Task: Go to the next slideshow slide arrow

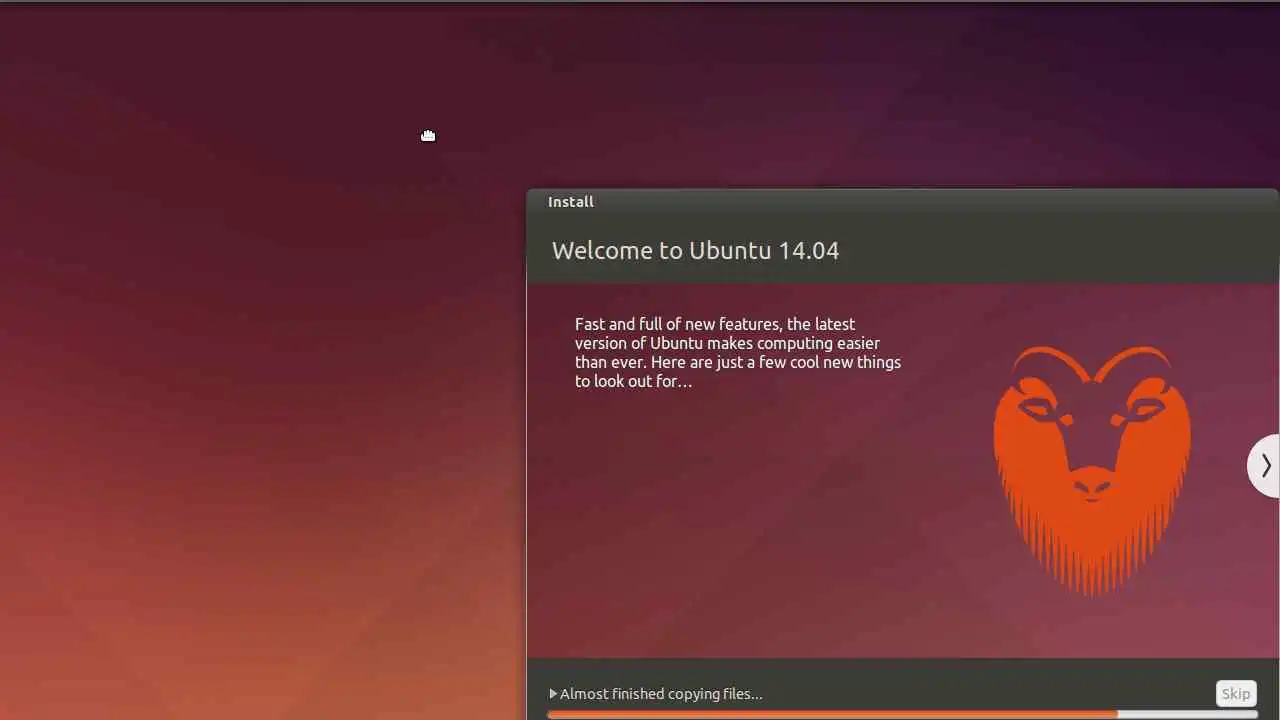Action: [x=1265, y=465]
